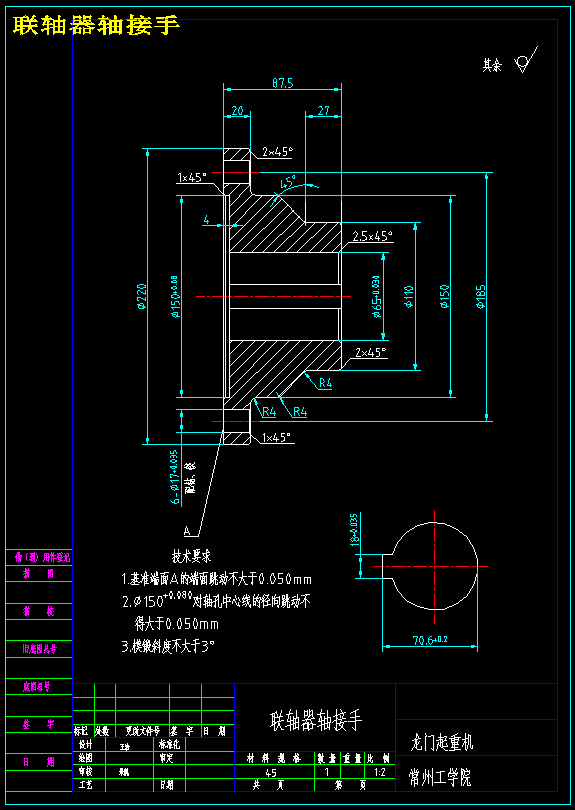The width and height of the screenshot is (575, 810).
Task: Click the φ65+0.030 bore diameter dimension
Action: 377,296
